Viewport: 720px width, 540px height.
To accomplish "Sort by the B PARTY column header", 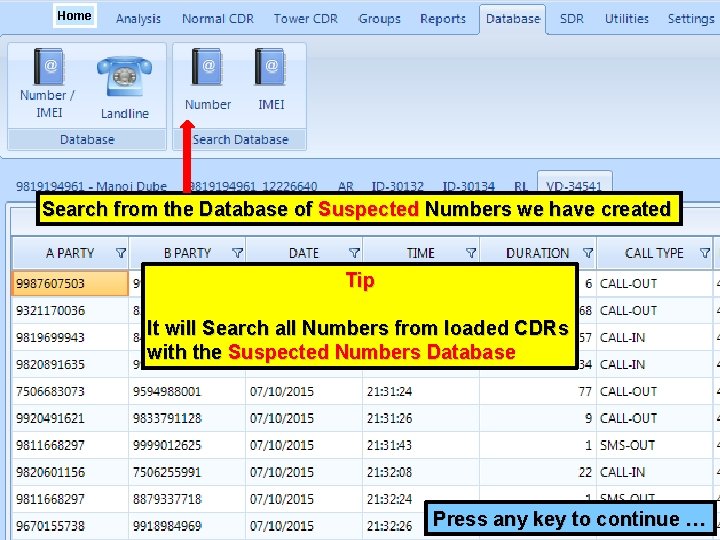I will [187, 253].
